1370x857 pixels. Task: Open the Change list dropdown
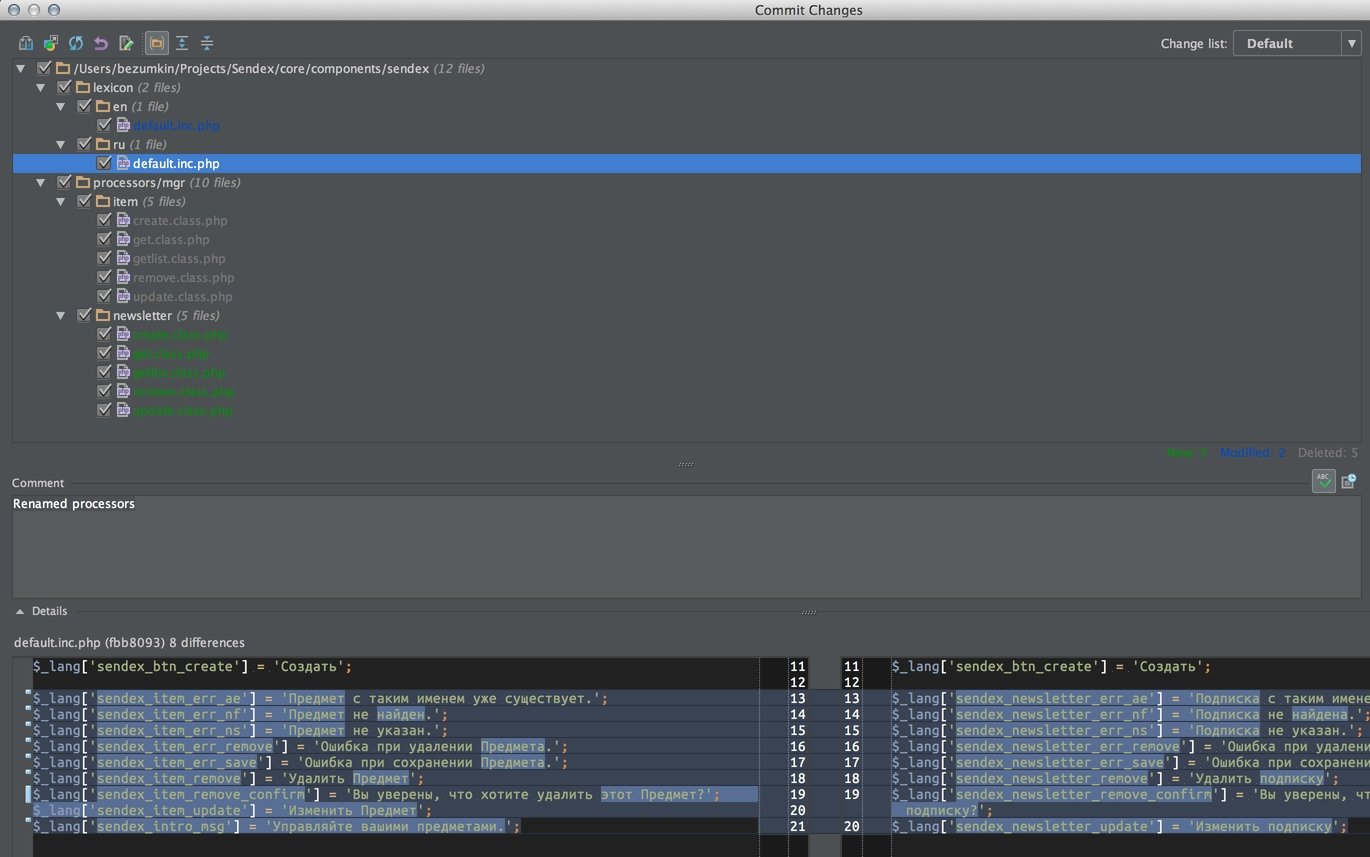coord(1296,43)
